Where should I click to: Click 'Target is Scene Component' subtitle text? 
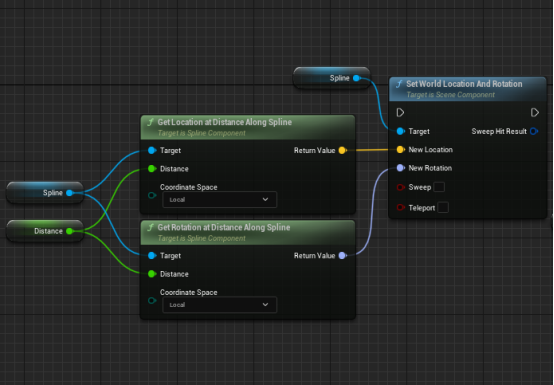click(450, 95)
